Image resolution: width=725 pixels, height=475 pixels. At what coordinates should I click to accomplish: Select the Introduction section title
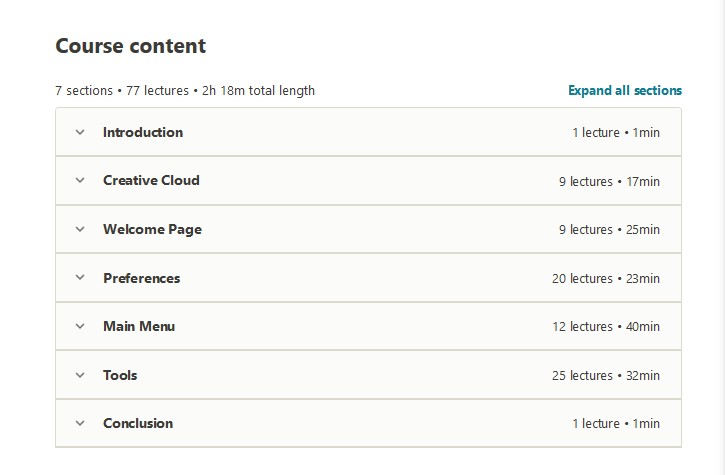(x=143, y=132)
